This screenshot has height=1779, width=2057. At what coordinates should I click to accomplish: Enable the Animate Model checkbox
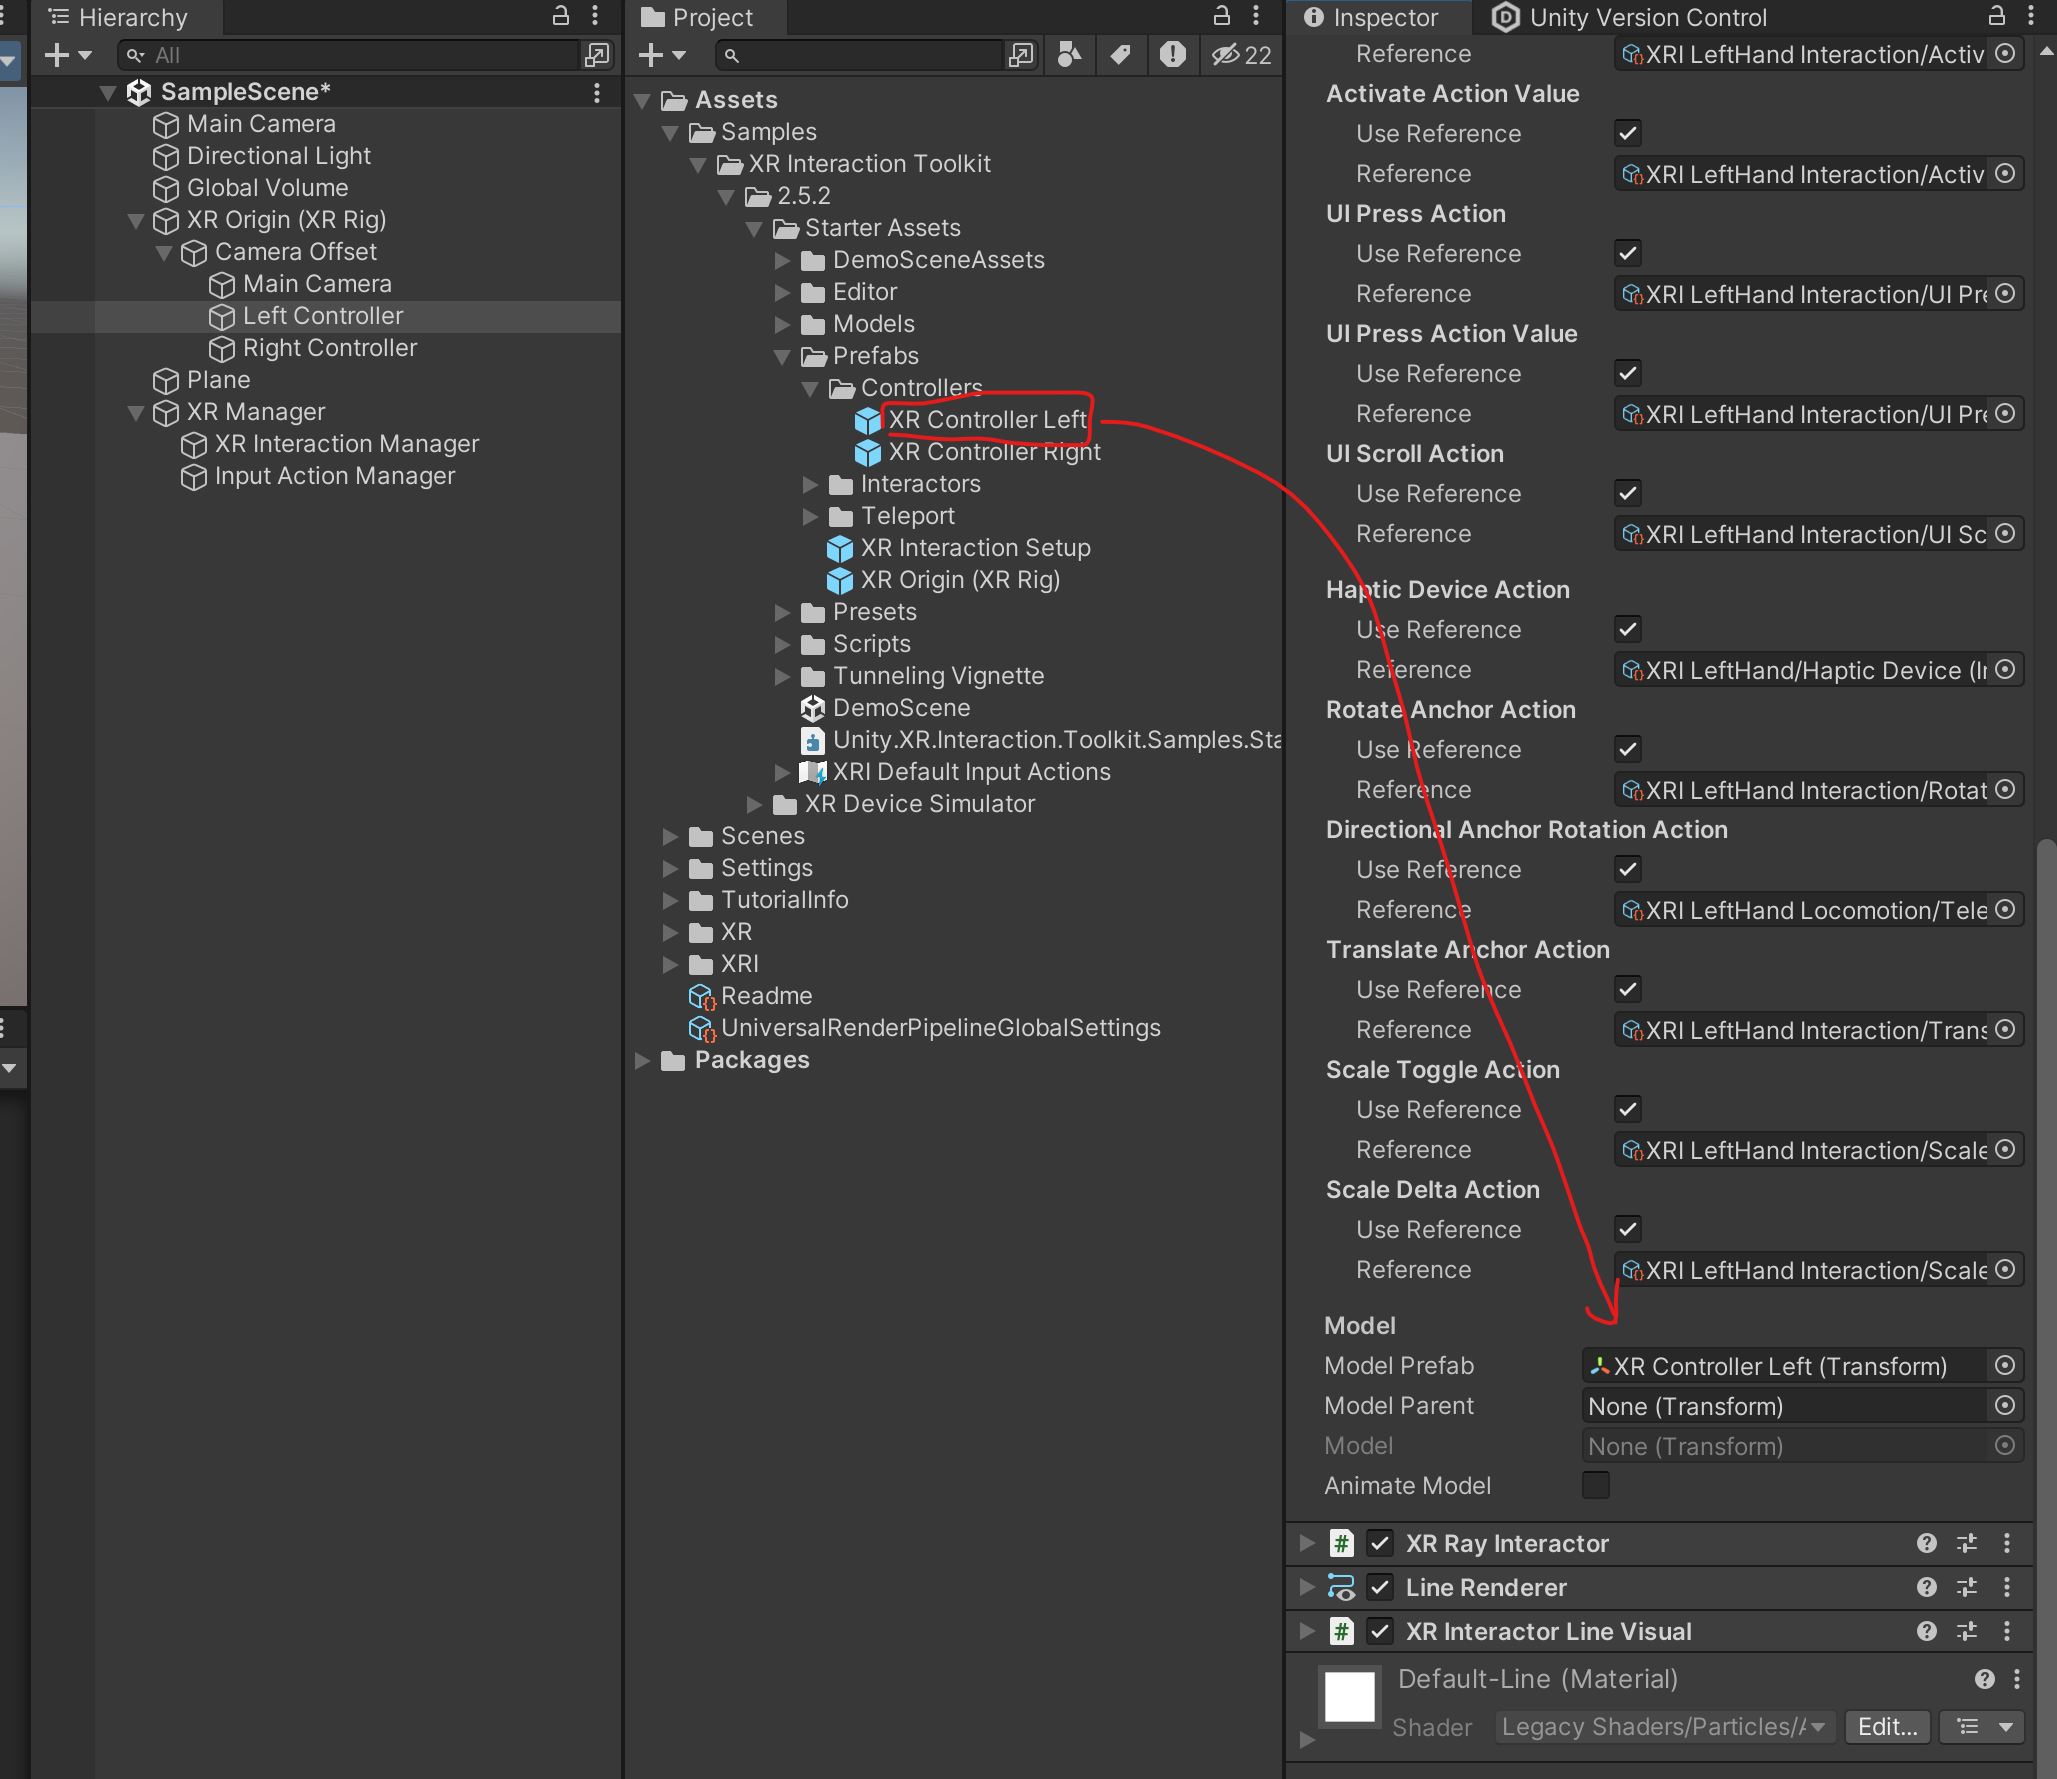pos(1595,1485)
